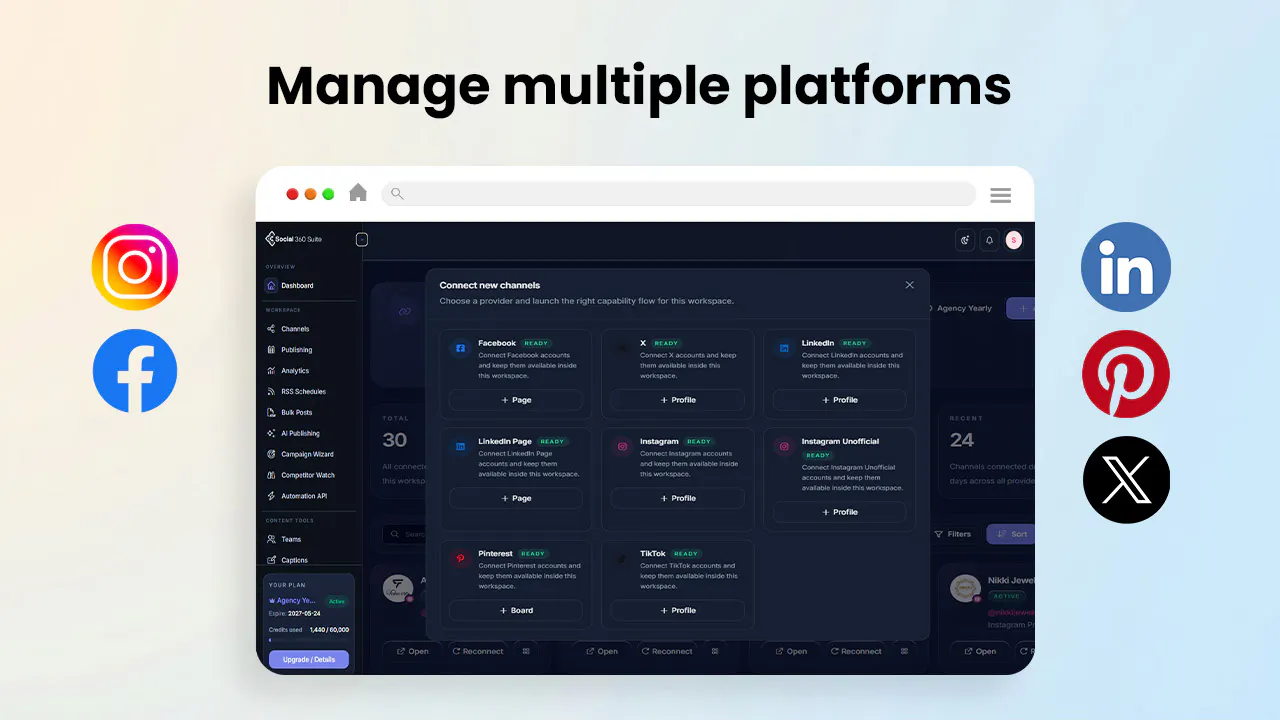Image resolution: width=1280 pixels, height=720 pixels.
Task: Add a Facebook Page
Action: pos(516,400)
